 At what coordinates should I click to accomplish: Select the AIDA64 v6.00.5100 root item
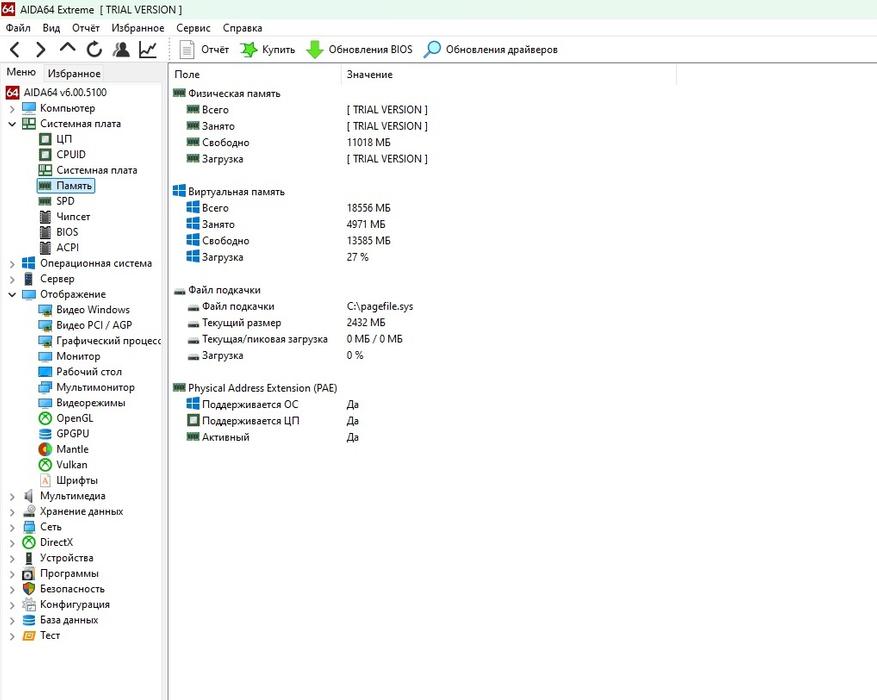(x=56, y=92)
